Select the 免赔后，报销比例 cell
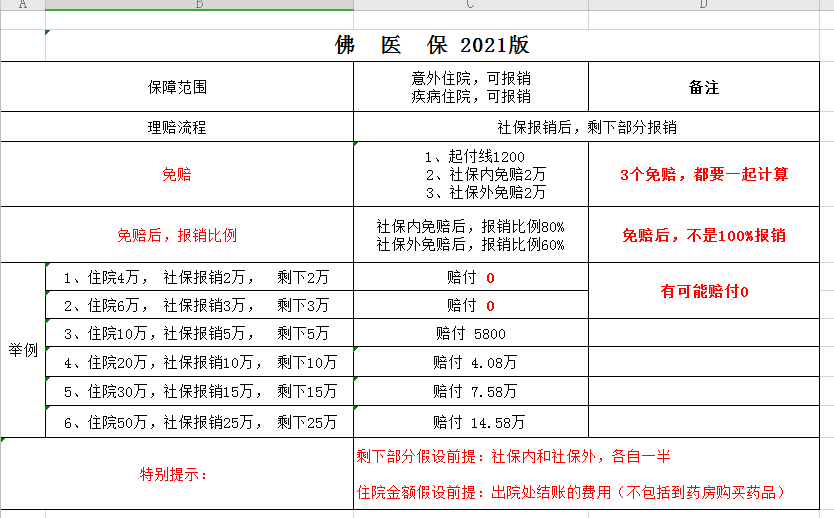The height and width of the screenshot is (518, 834). click(177, 236)
